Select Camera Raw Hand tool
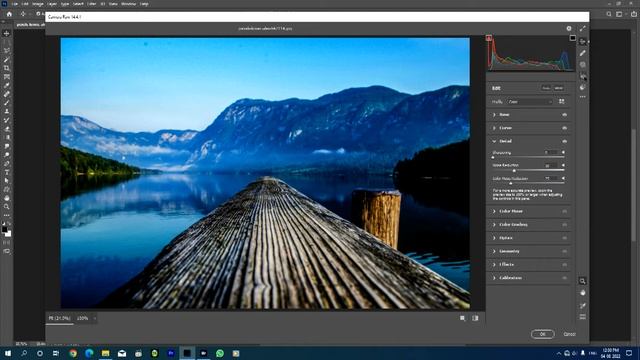This screenshot has width=640, height=360. (582, 293)
